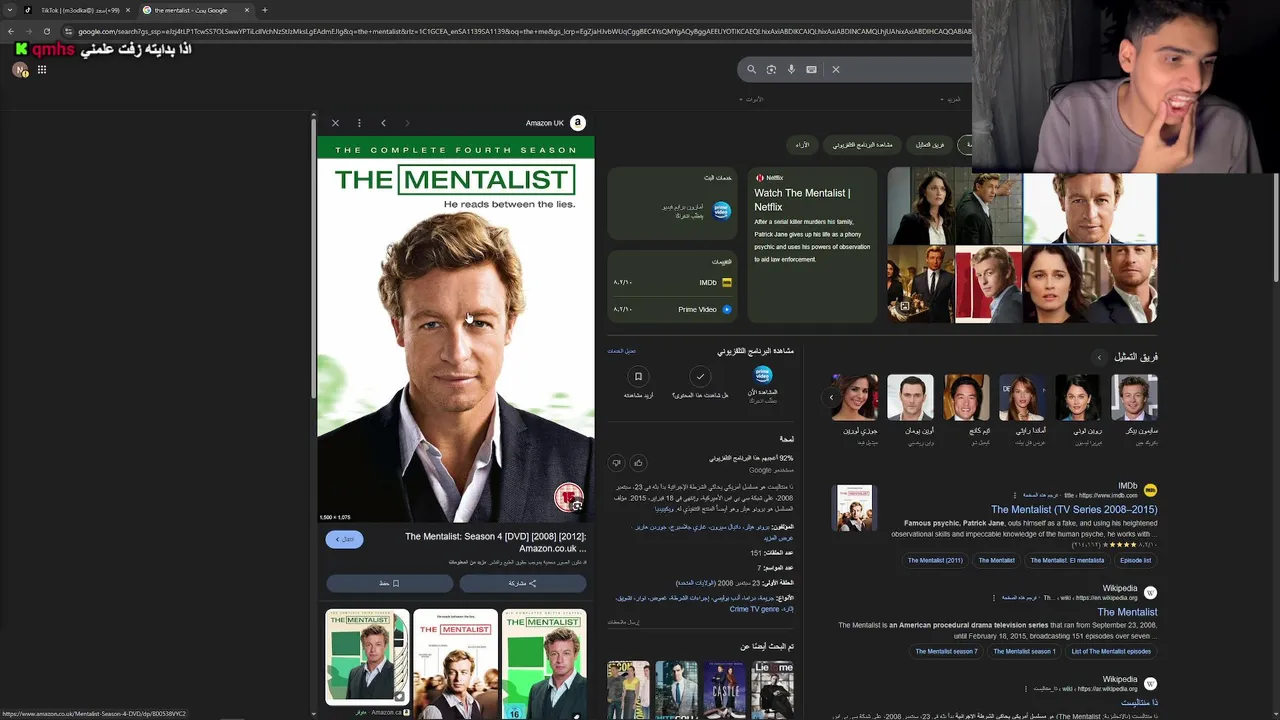Open The Mentalist IMDb result title

point(1074,510)
